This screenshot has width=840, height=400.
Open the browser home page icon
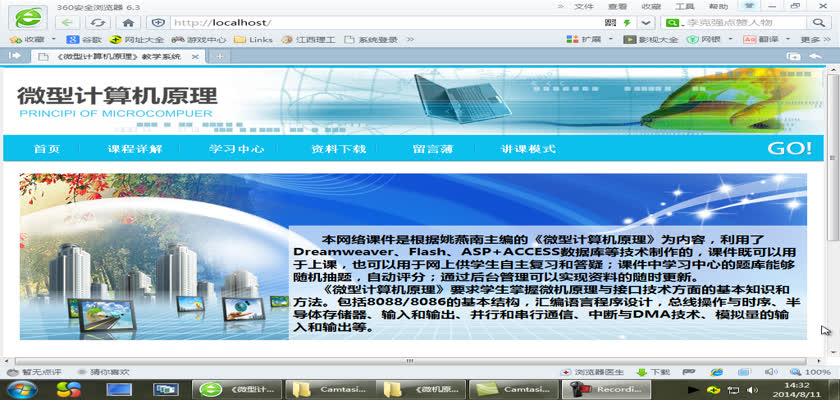128,22
